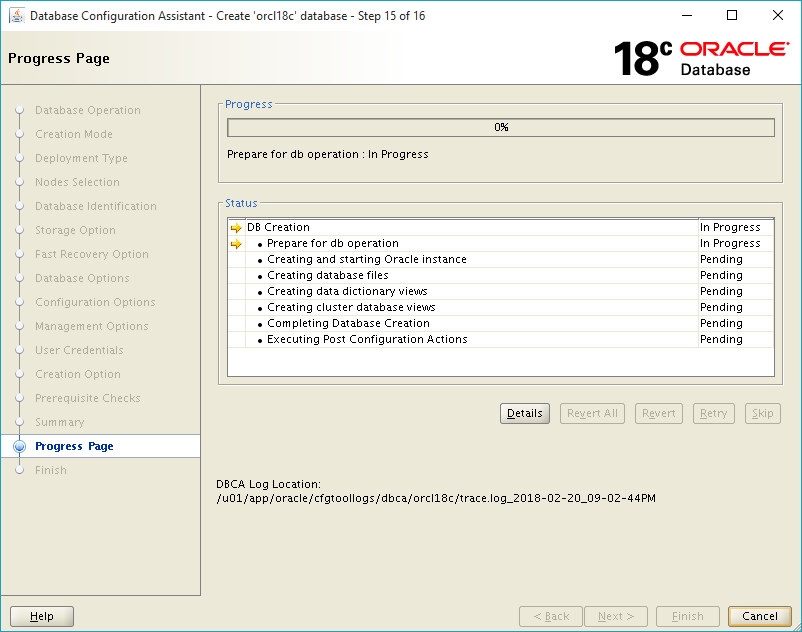Screen dimensions: 802x632
Task: Select Summary step in sidebar
Action: tap(59, 423)
